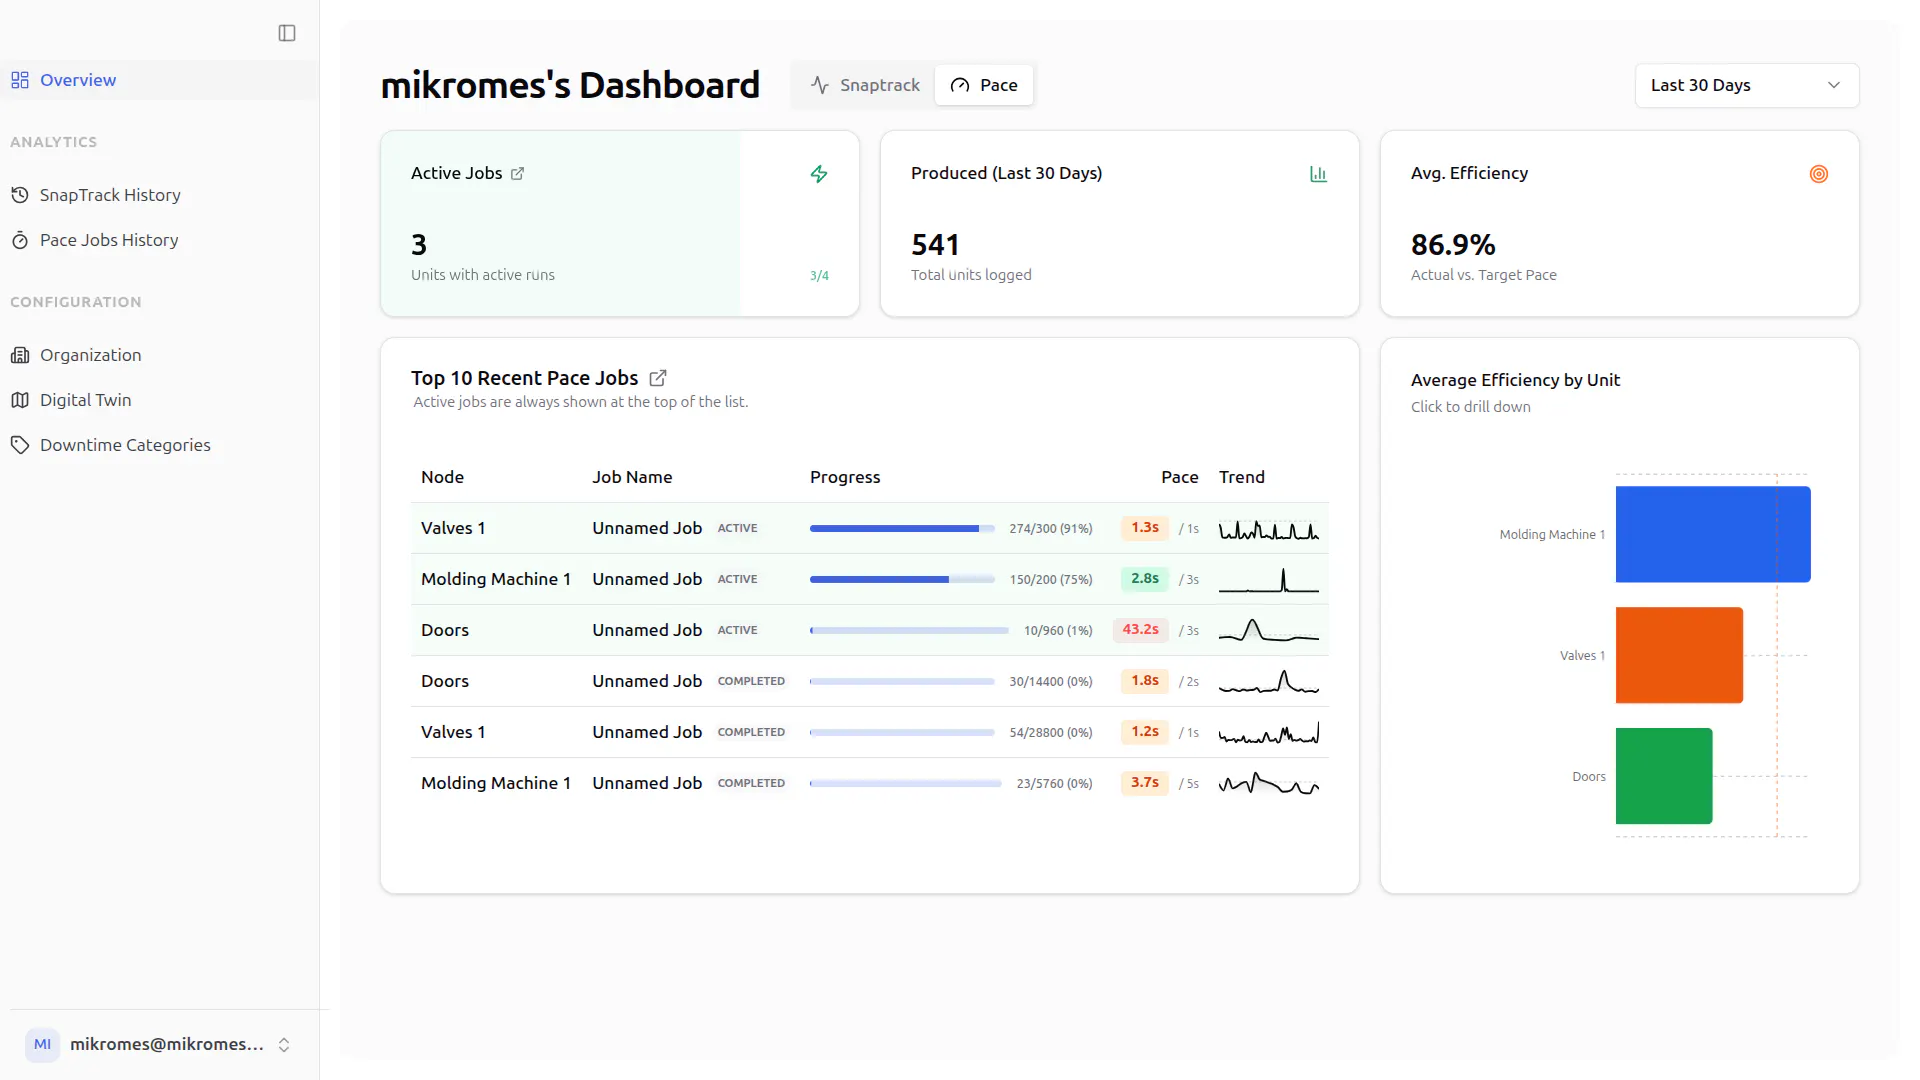Open the Top 10 Recent Pace Jobs link icon

[658, 378]
